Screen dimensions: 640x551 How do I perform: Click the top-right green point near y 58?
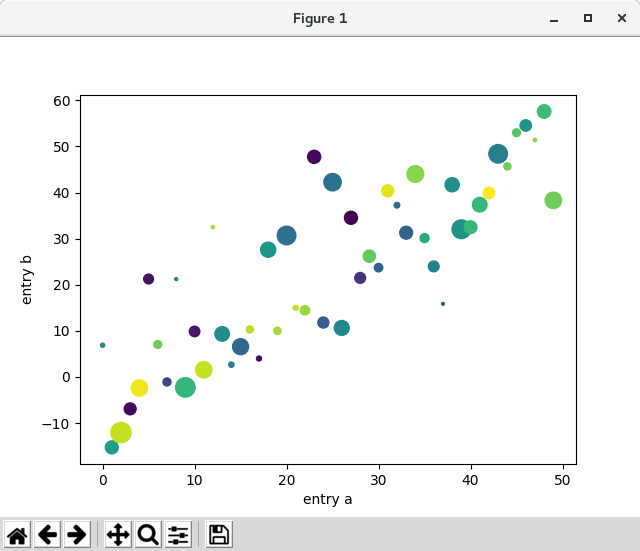pos(544,111)
